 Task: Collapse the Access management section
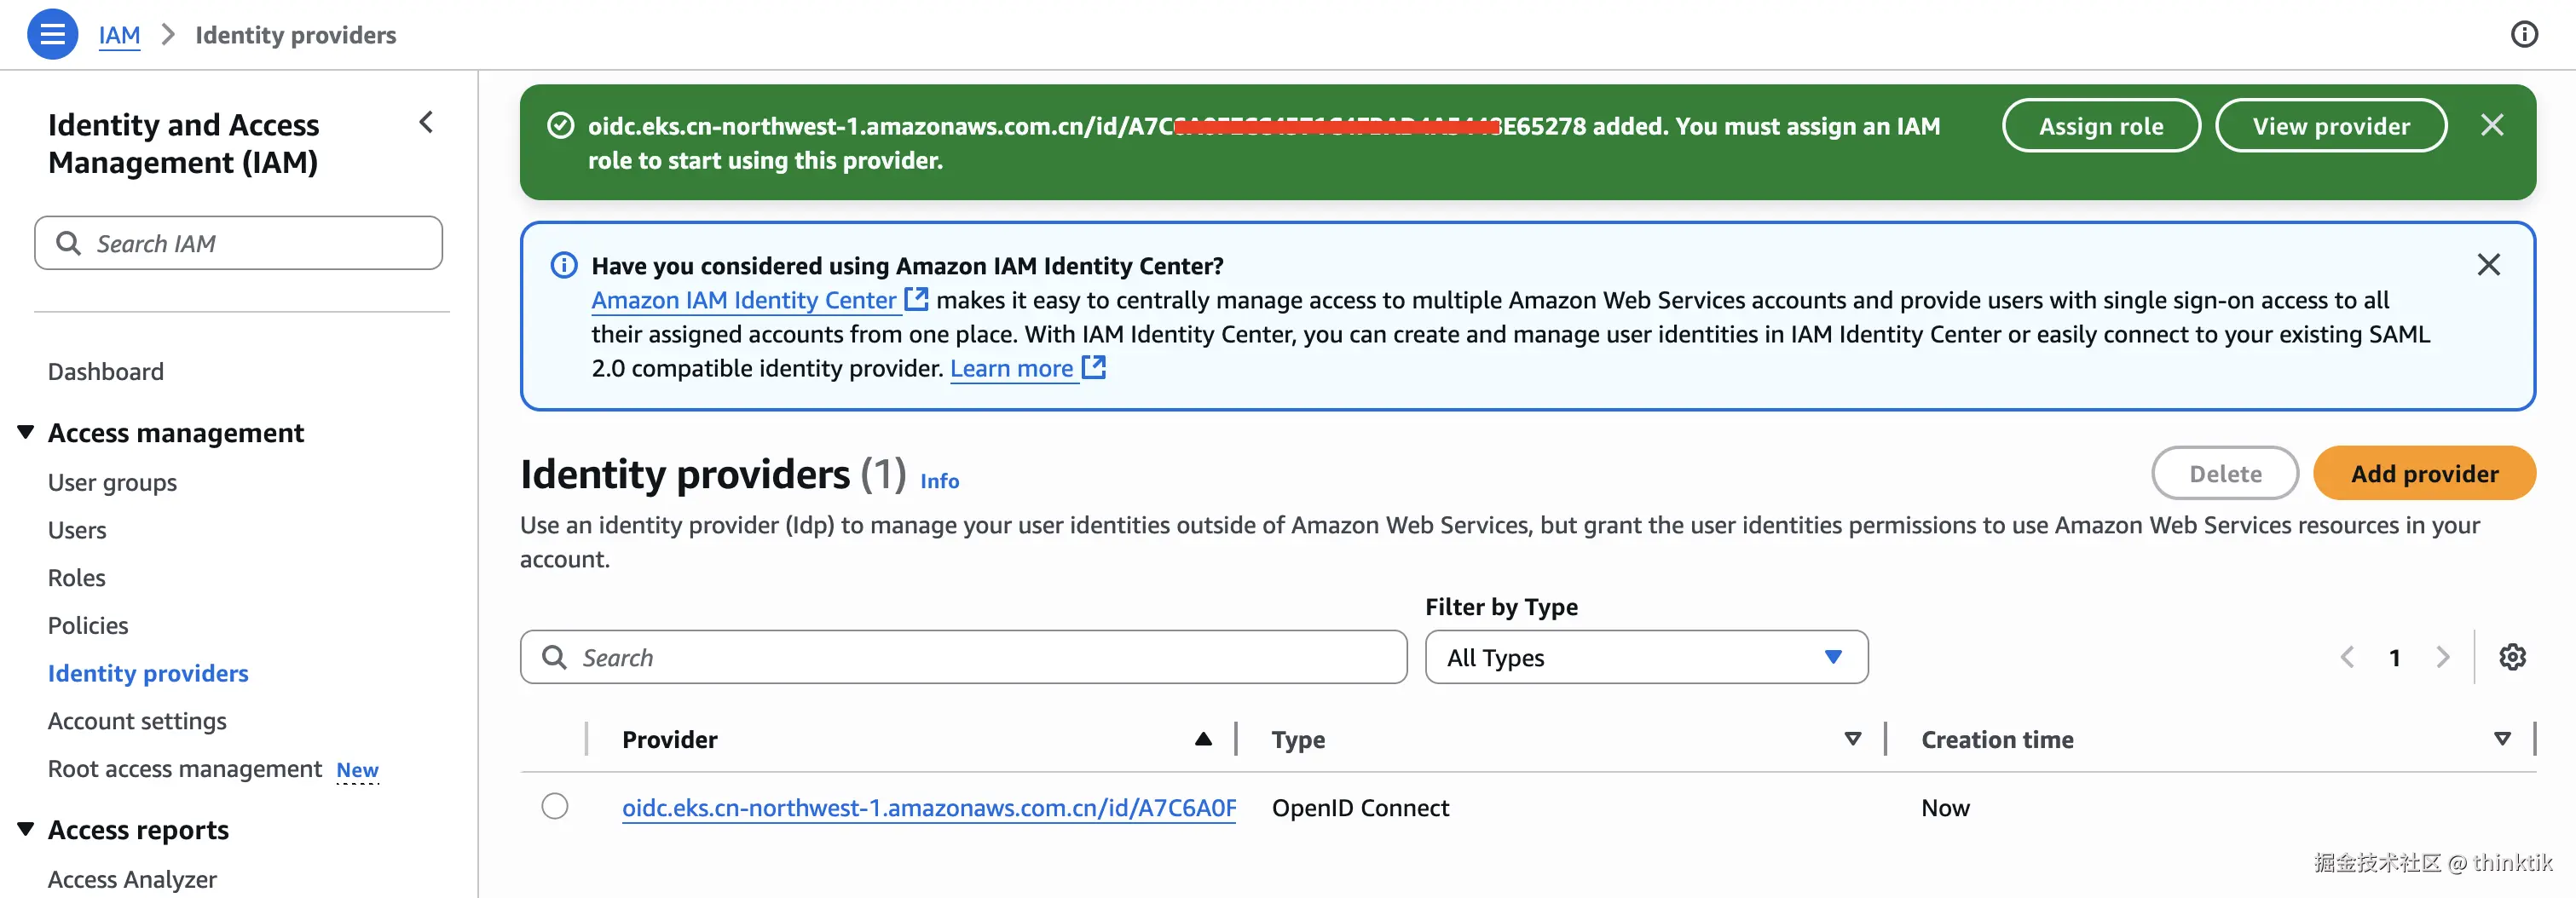pyautogui.click(x=26, y=431)
